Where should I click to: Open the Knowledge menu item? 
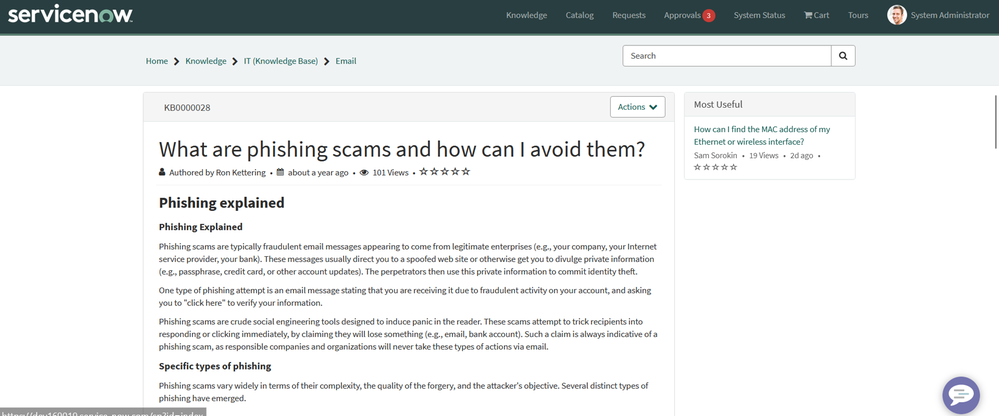pyautogui.click(x=526, y=15)
